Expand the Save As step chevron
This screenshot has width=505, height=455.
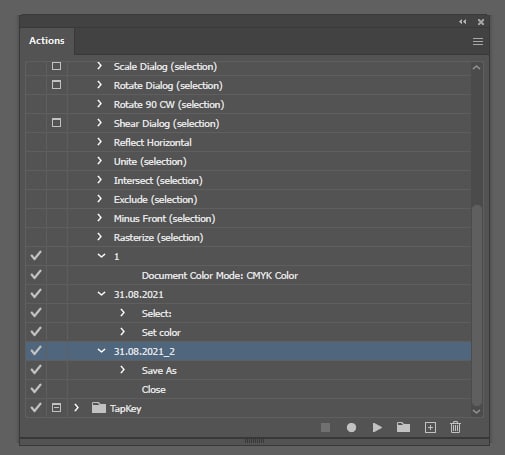point(123,370)
